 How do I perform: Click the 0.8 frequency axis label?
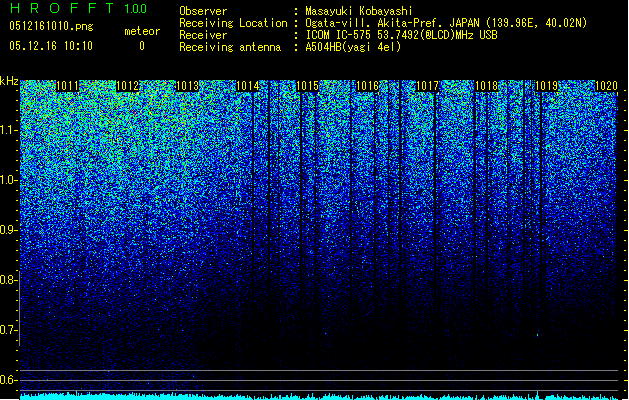(7, 280)
